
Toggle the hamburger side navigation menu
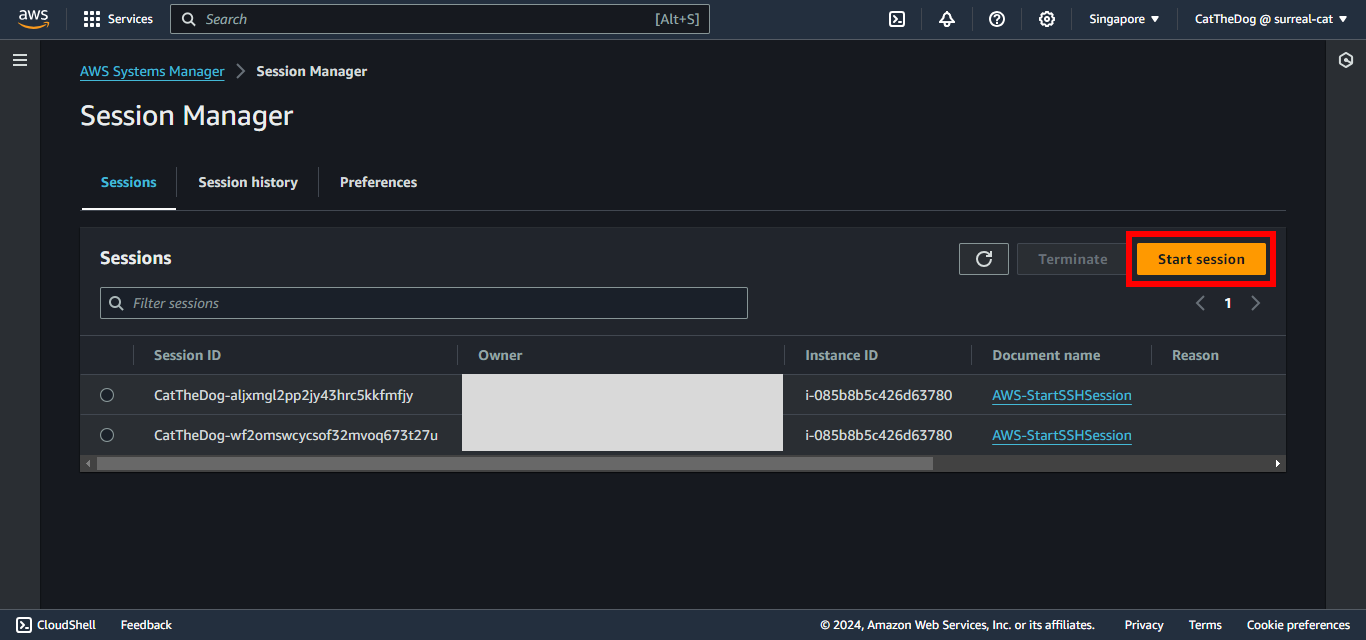(x=20, y=61)
